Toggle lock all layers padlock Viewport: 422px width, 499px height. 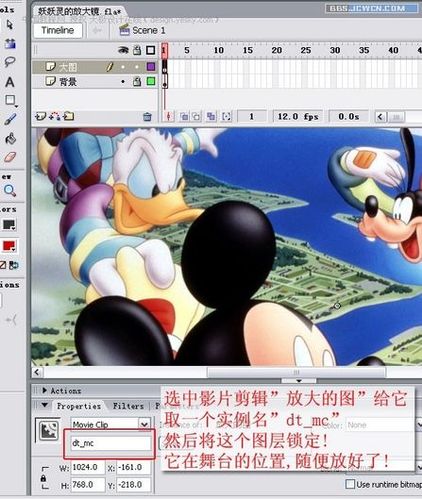point(137,50)
